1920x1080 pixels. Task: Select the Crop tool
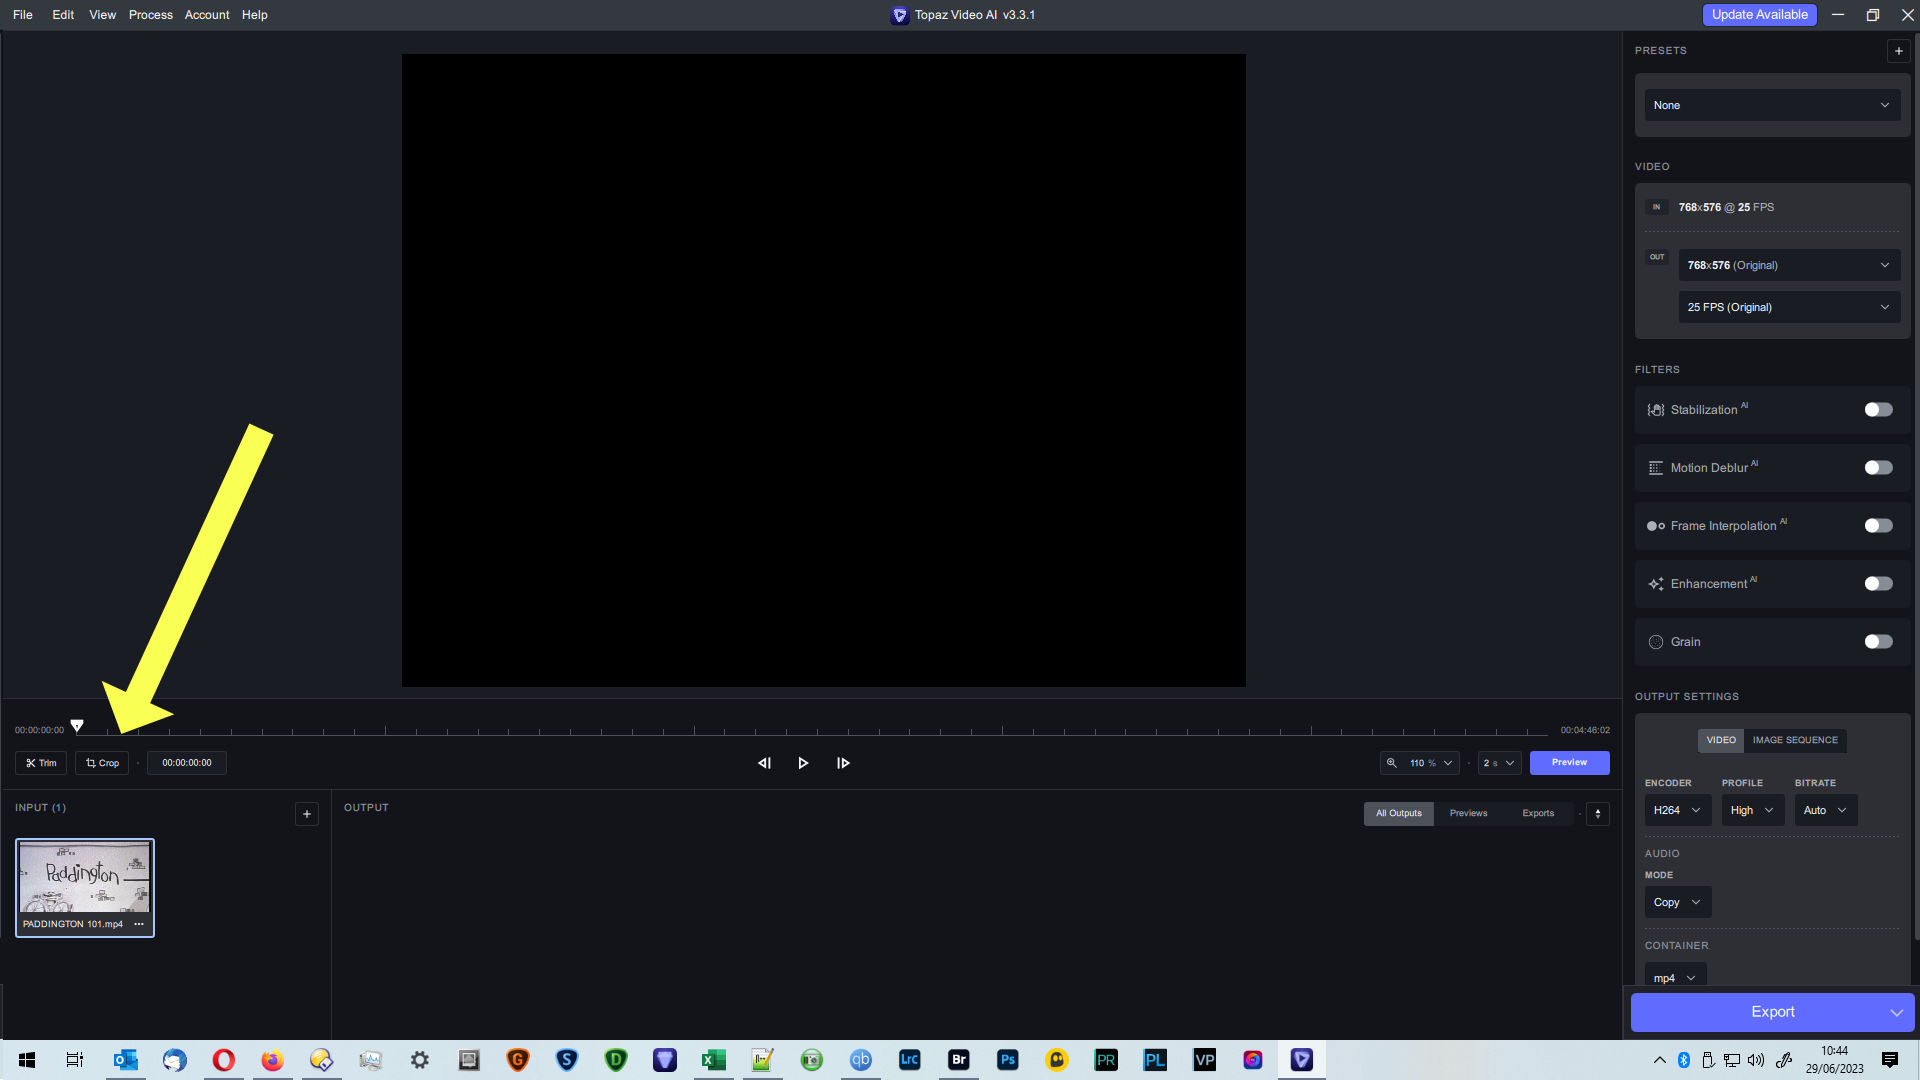(102, 763)
